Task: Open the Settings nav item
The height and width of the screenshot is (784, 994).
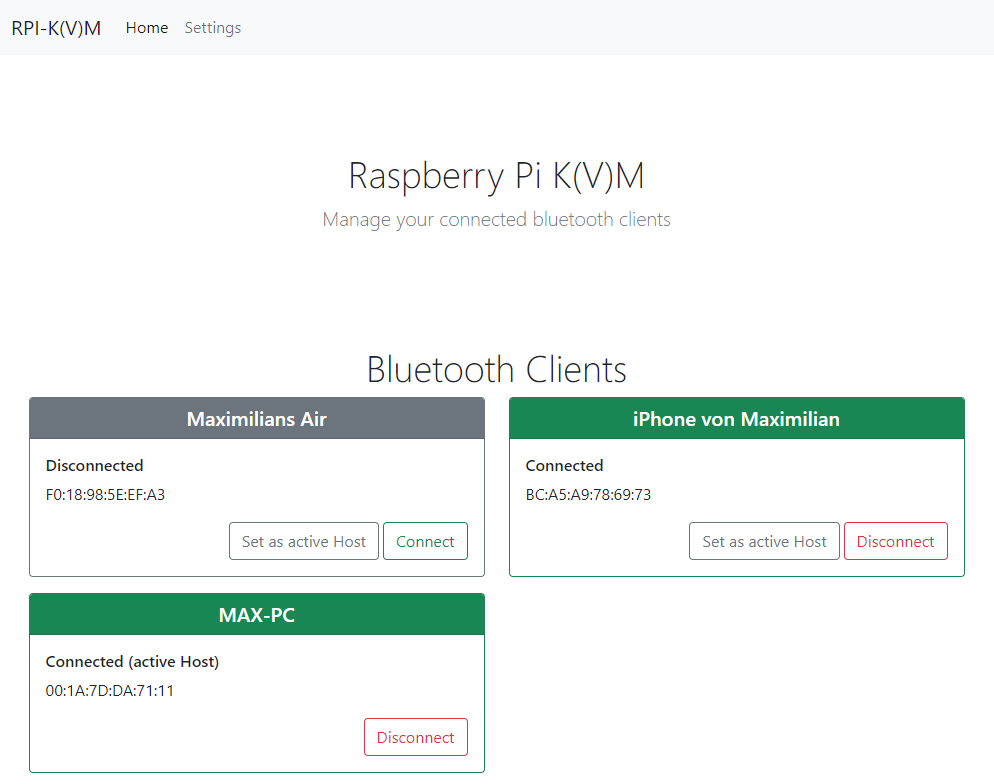Action: pyautogui.click(x=212, y=28)
